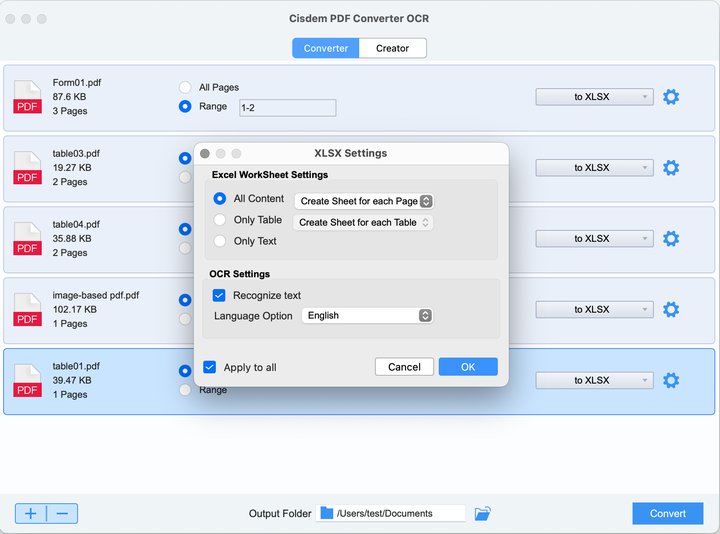720x534 pixels.
Task: Select Range radio for table01.pdf
Action: (x=185, y=390)
